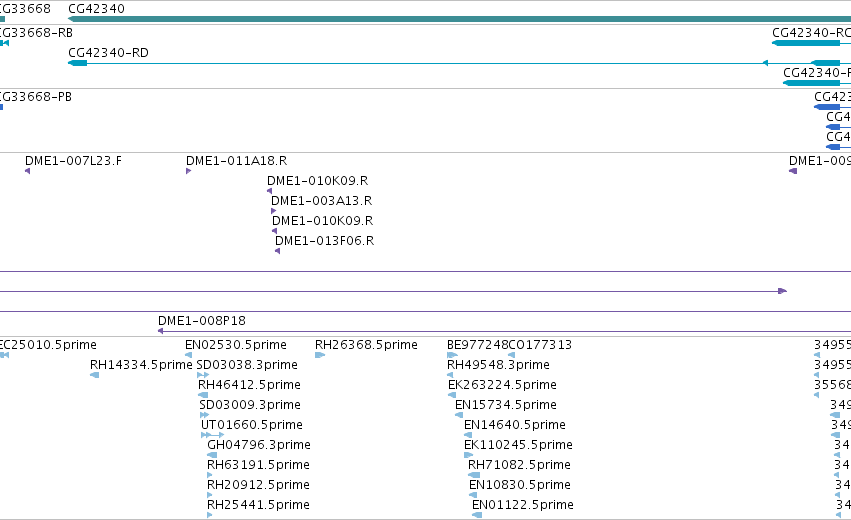
Task: Click the CG42340-RC transcript label
Action: pos(811,33)
